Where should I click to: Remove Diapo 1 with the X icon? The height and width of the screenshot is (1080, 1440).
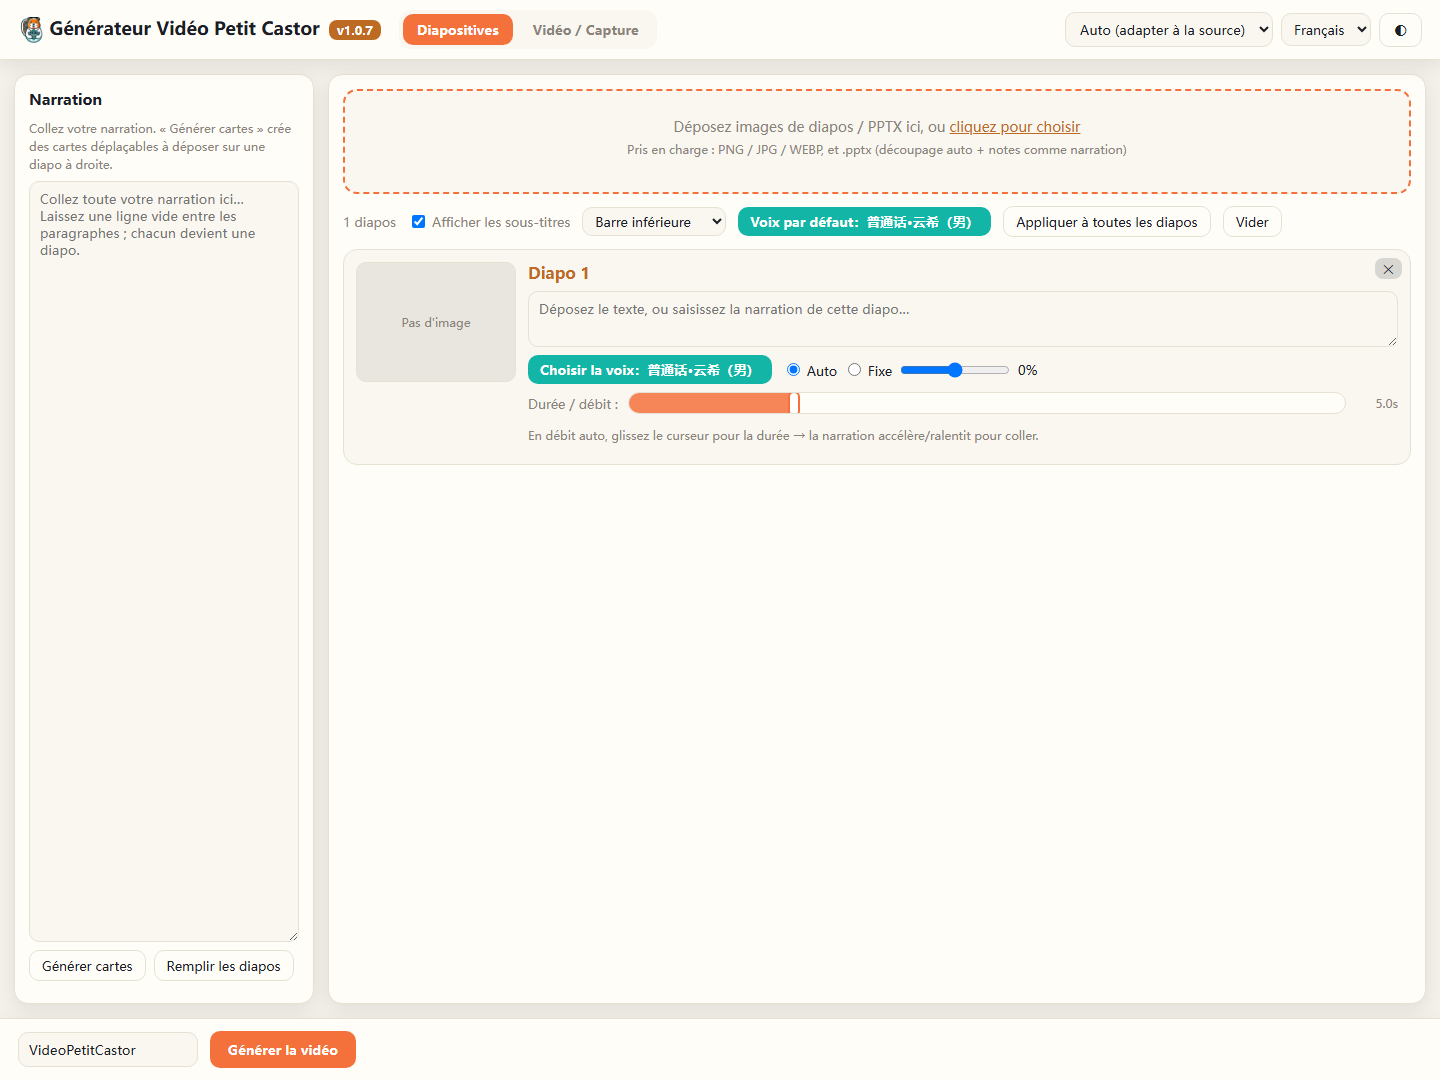(1388, 269)
